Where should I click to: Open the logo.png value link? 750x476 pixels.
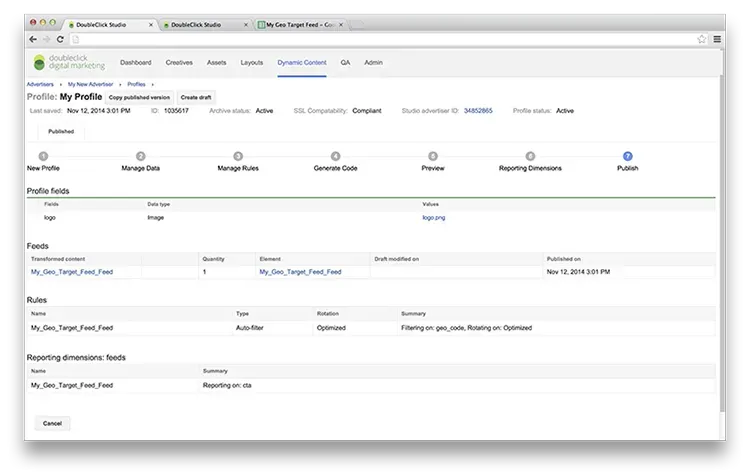[x=433, y=217]
